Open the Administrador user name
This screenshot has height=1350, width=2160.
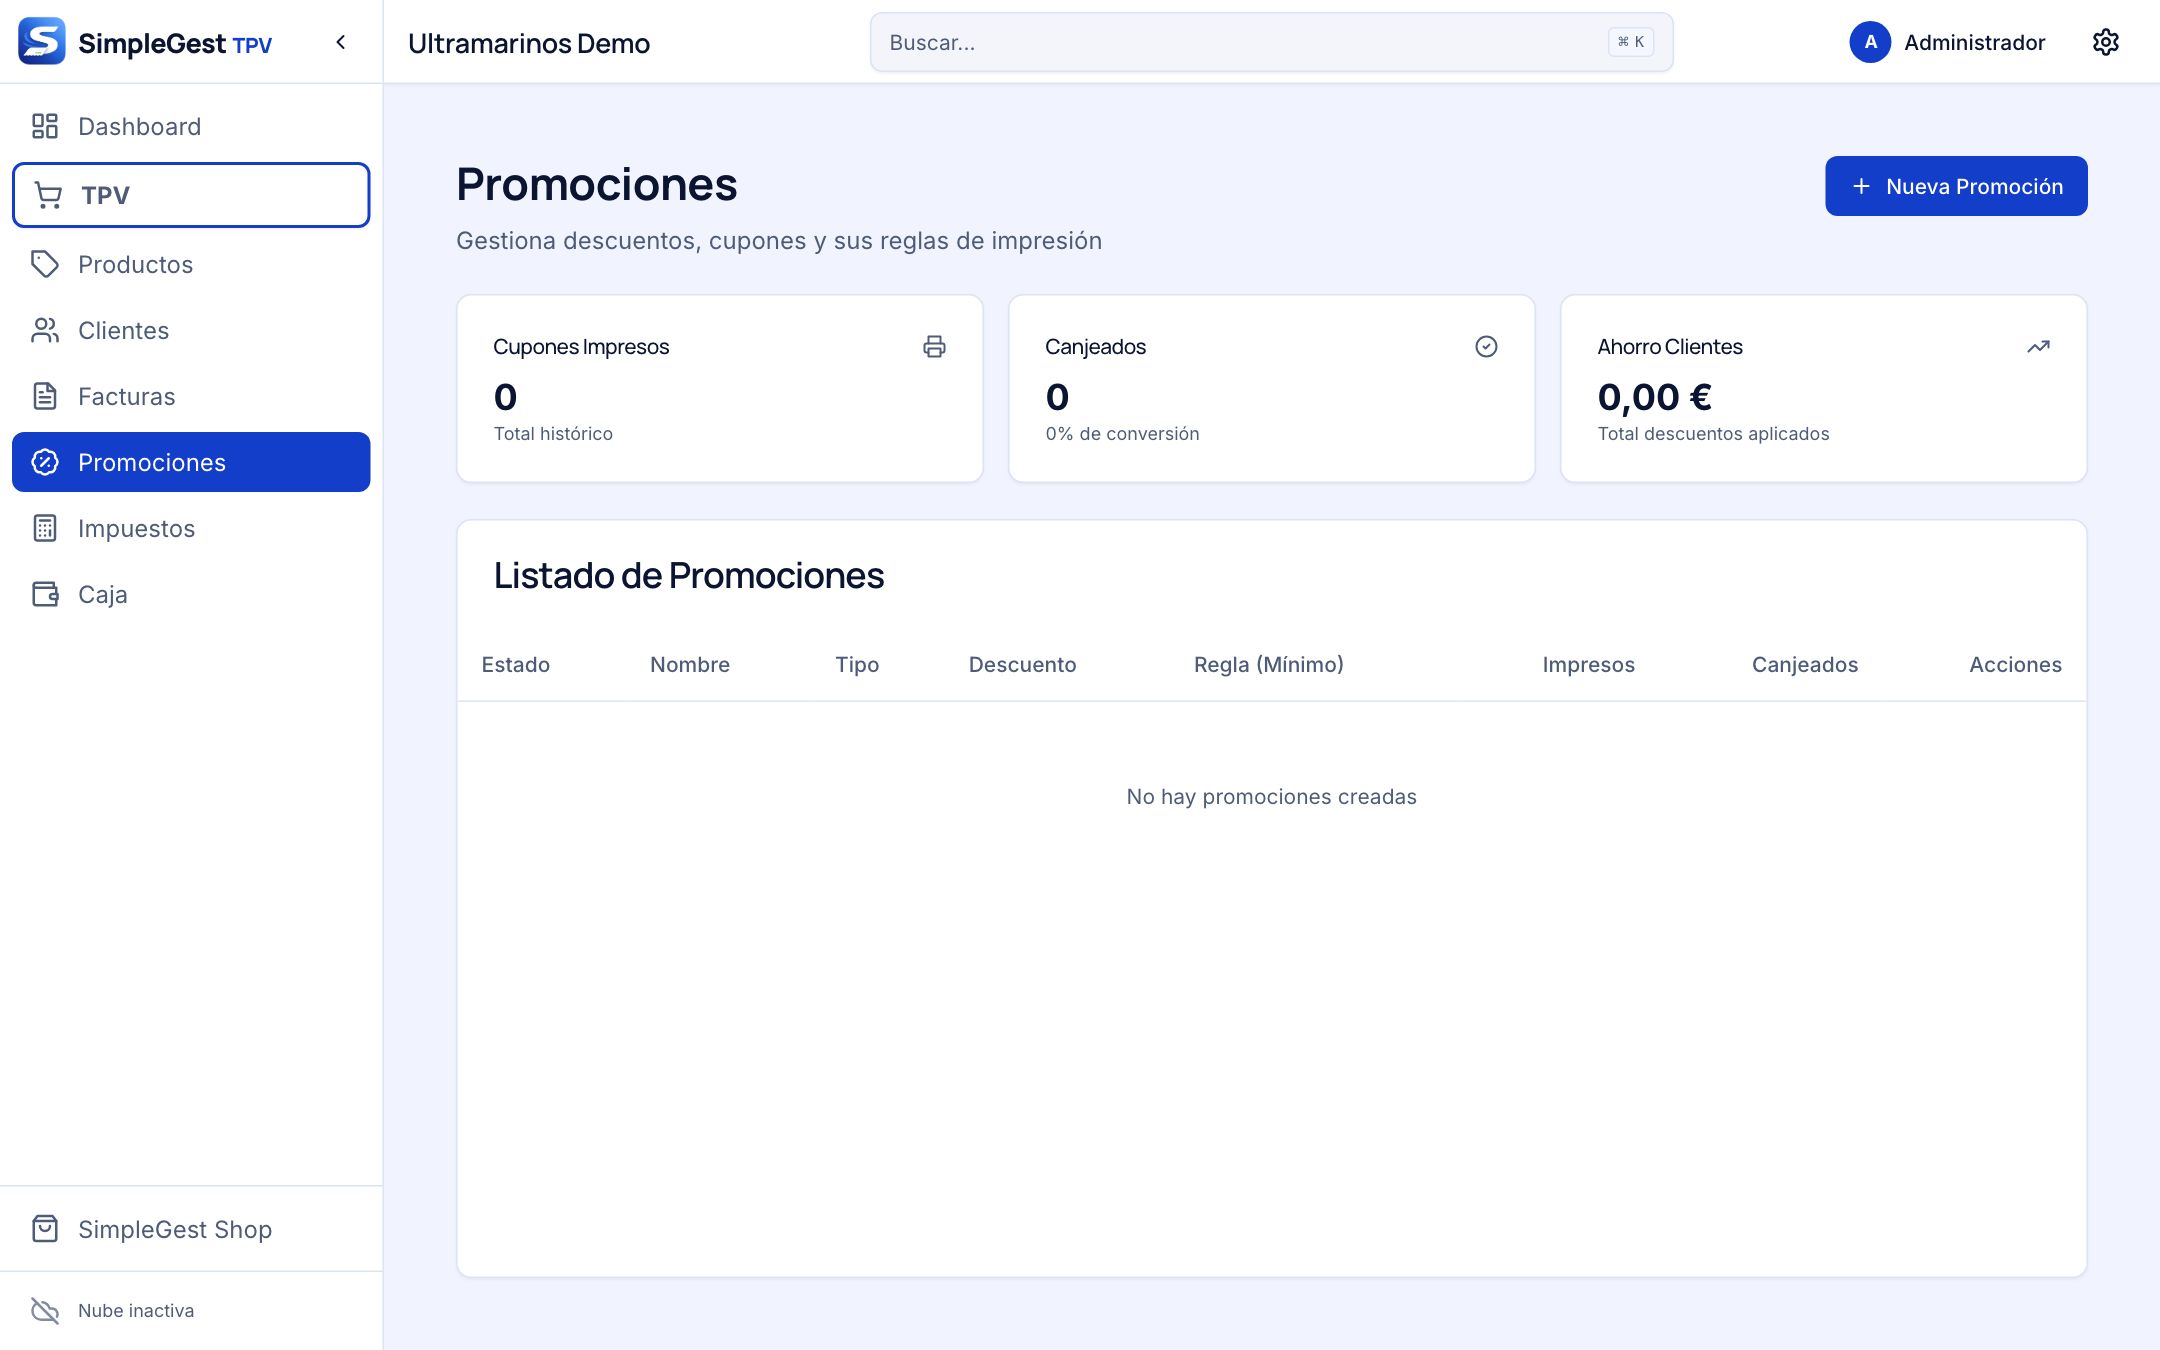click(x=1974, y=42)
